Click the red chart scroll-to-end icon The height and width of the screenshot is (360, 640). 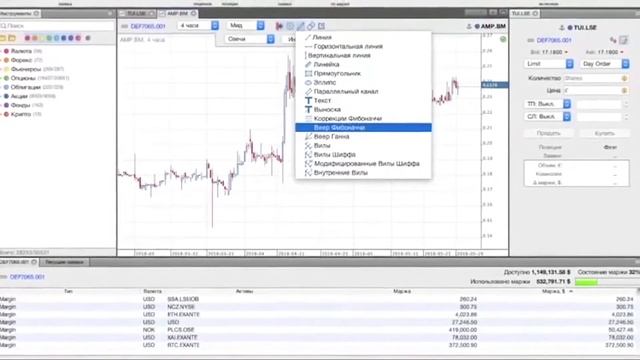279,26
